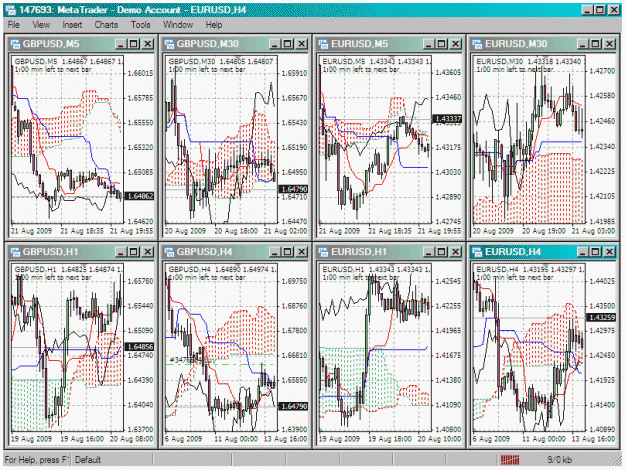Click the 1.43337 price label in EURUSD,M5
The width and height of the screenshot is (625, 470).
448,119
